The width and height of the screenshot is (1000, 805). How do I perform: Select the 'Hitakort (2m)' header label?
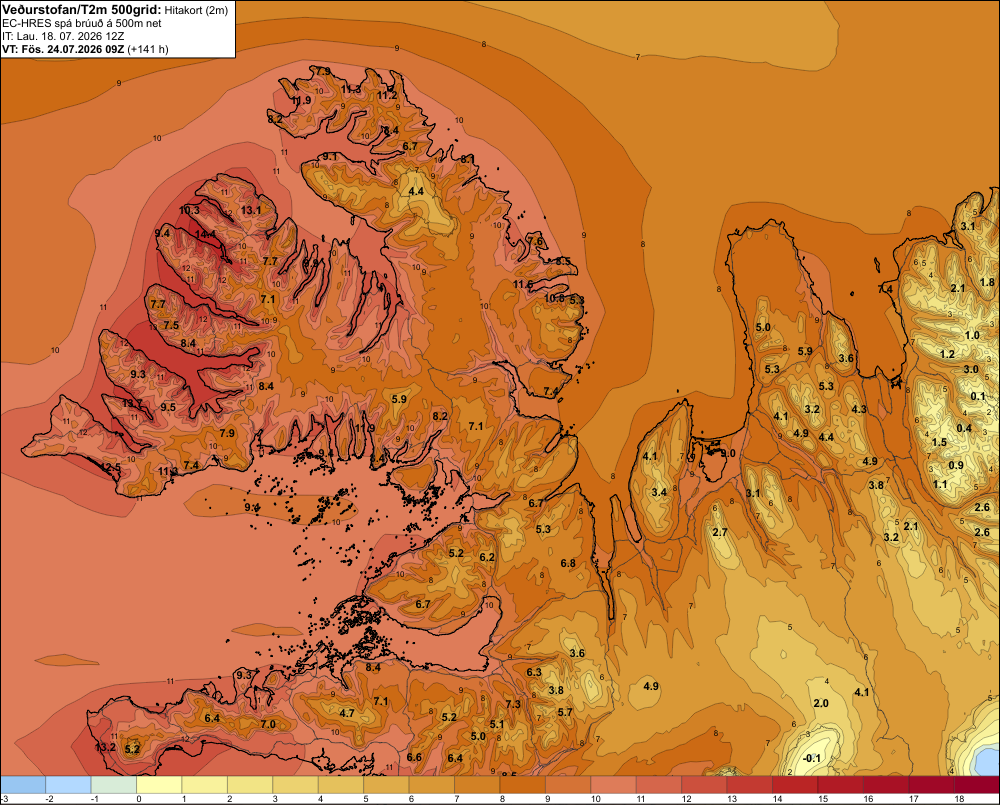click(x=196, y=10)
